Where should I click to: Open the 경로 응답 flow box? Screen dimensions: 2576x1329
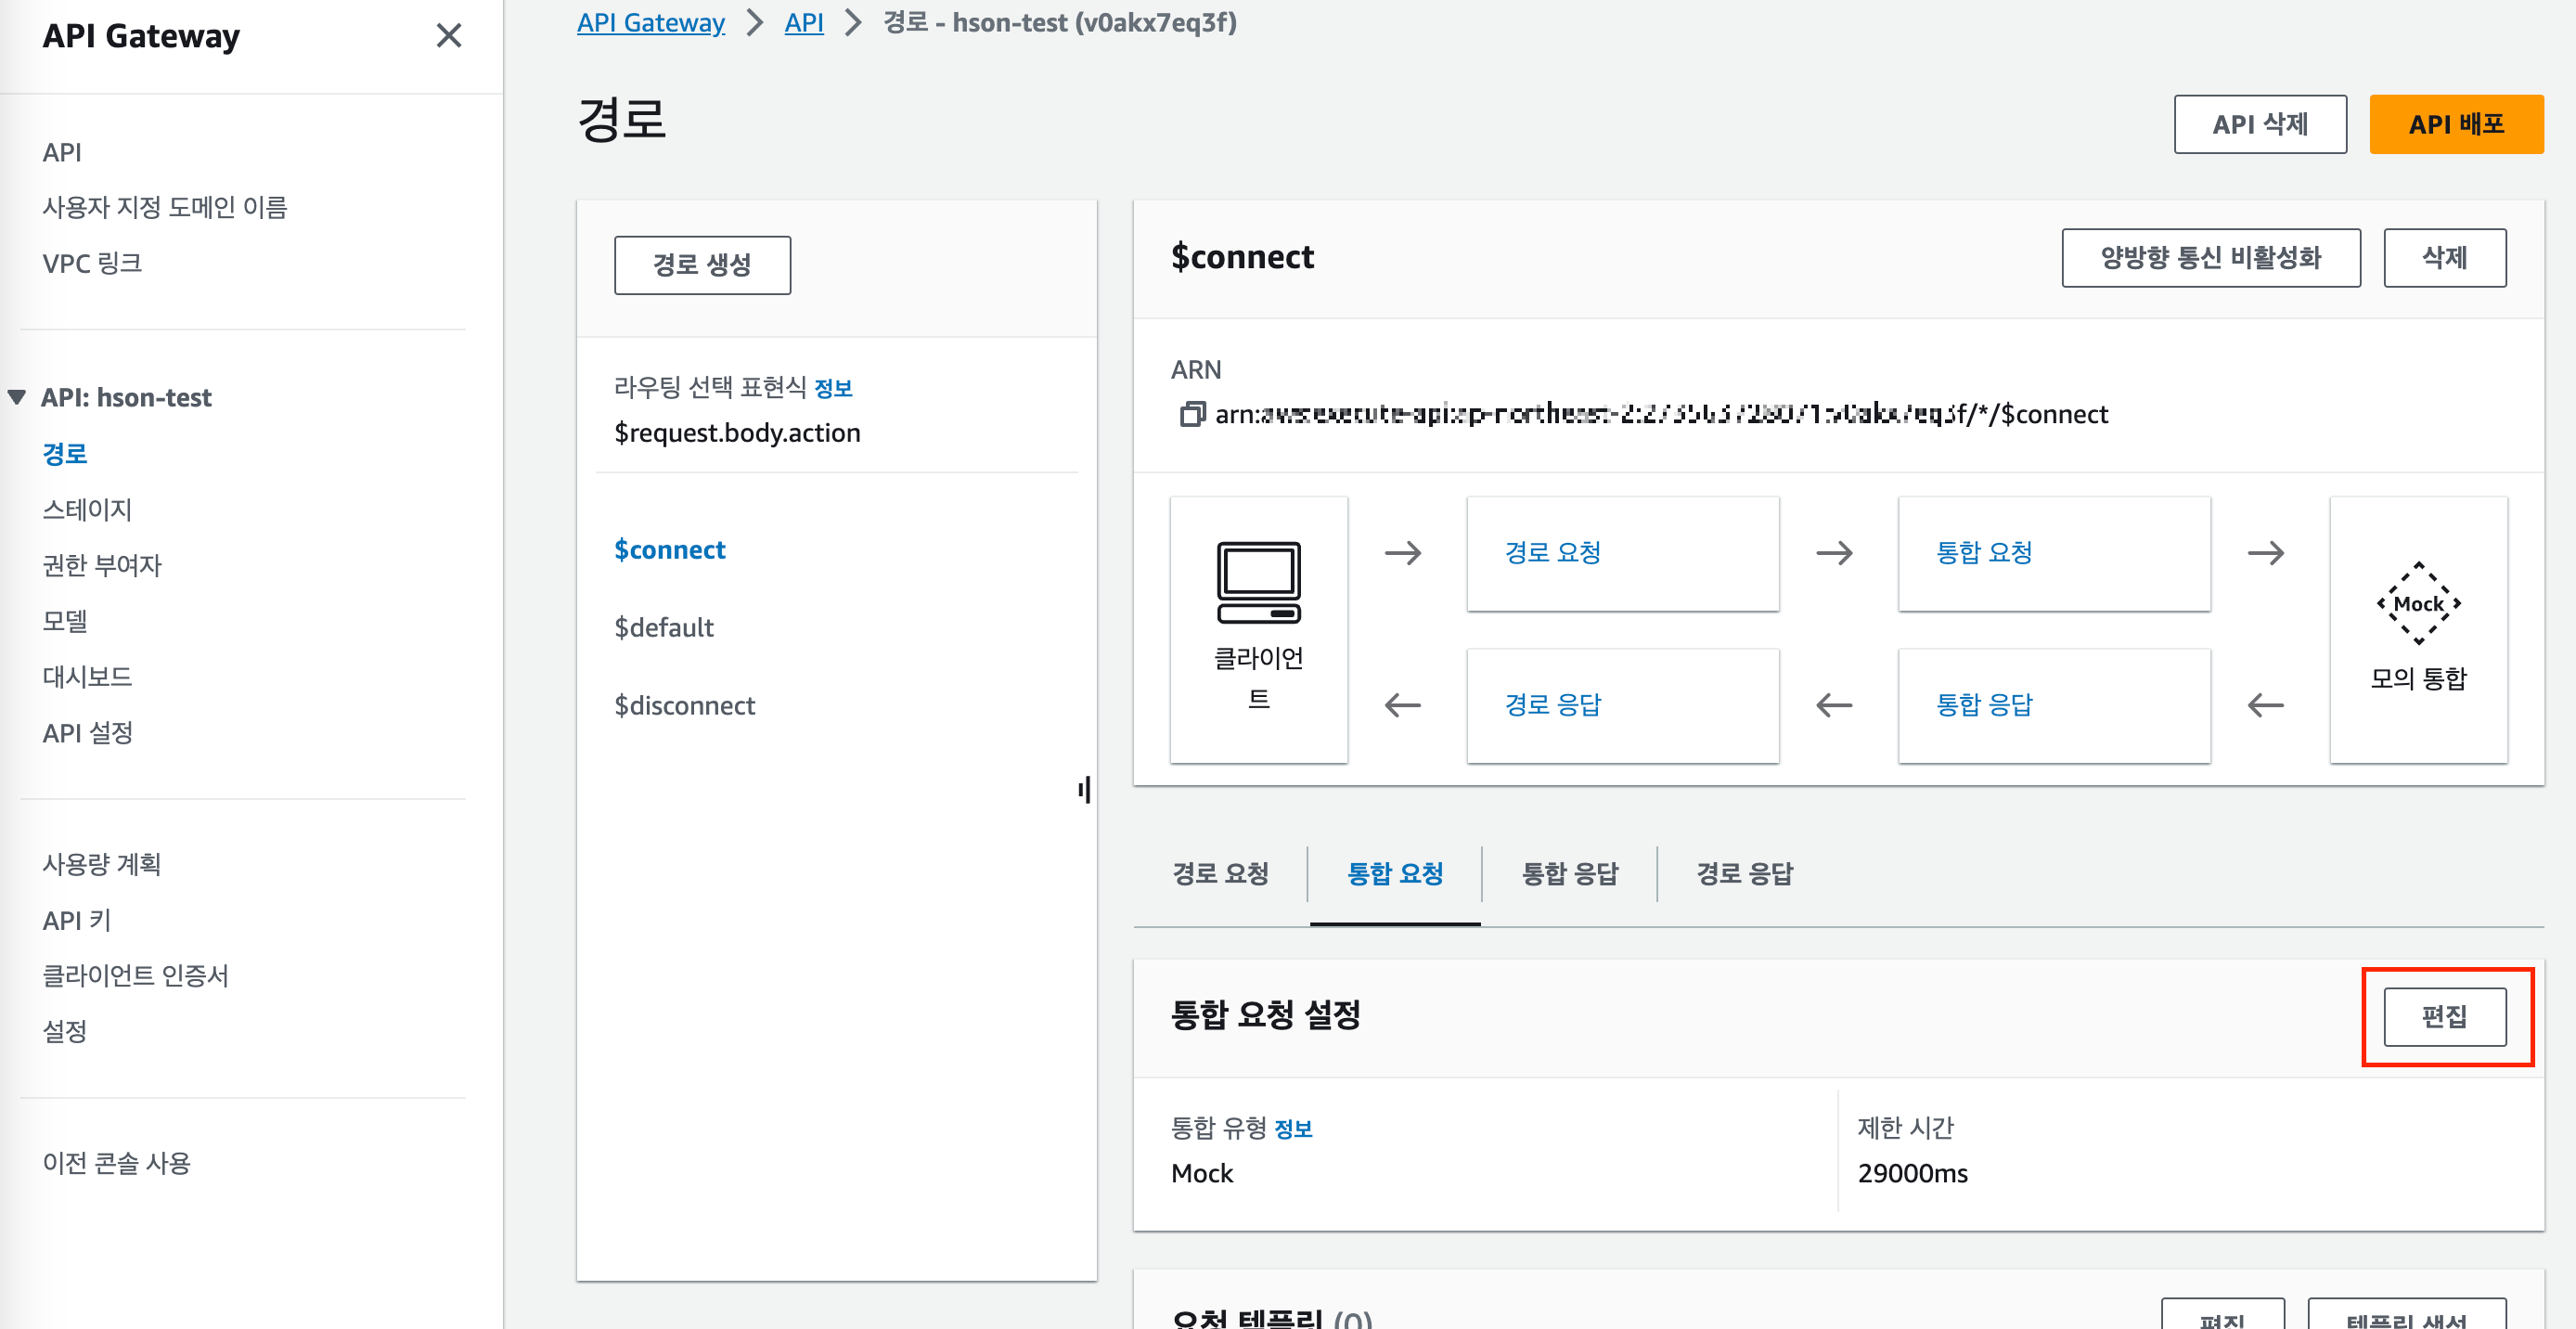(1553, 704)
